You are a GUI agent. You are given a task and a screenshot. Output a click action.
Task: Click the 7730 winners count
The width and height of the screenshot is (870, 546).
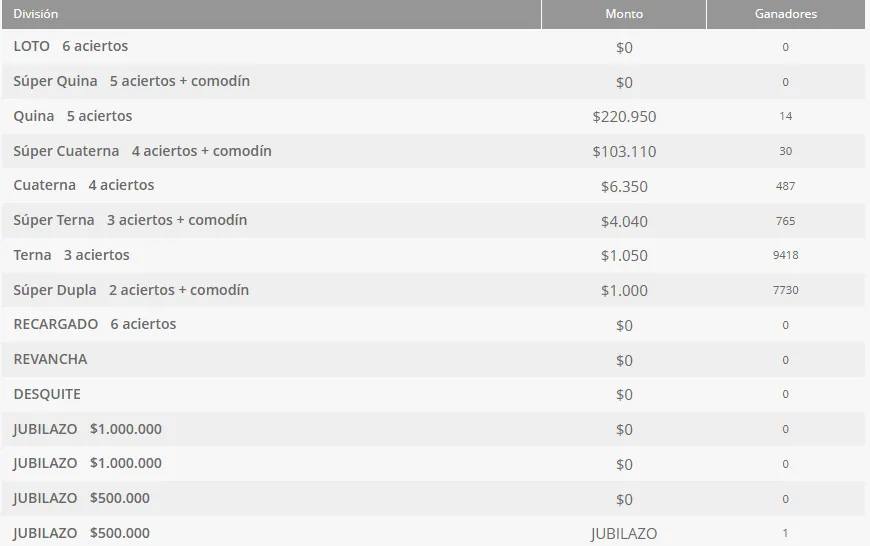pyautogui.click(x=785, y=290)
